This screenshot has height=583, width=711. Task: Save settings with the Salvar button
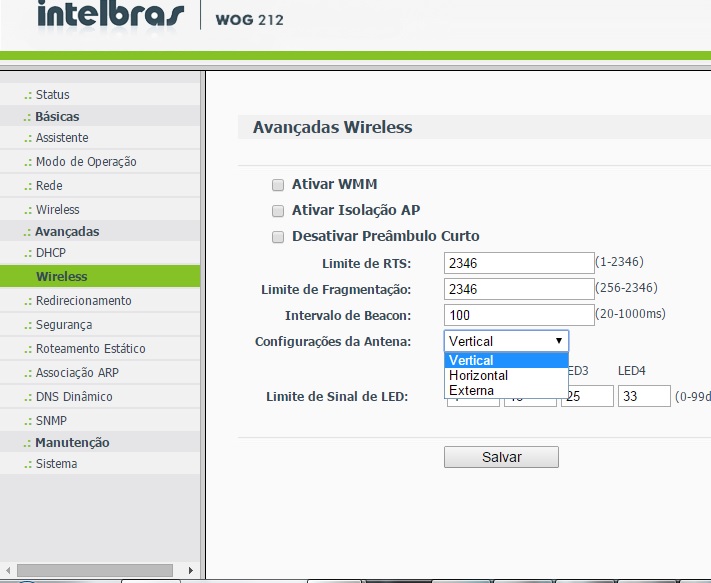[x=501, y=457]
